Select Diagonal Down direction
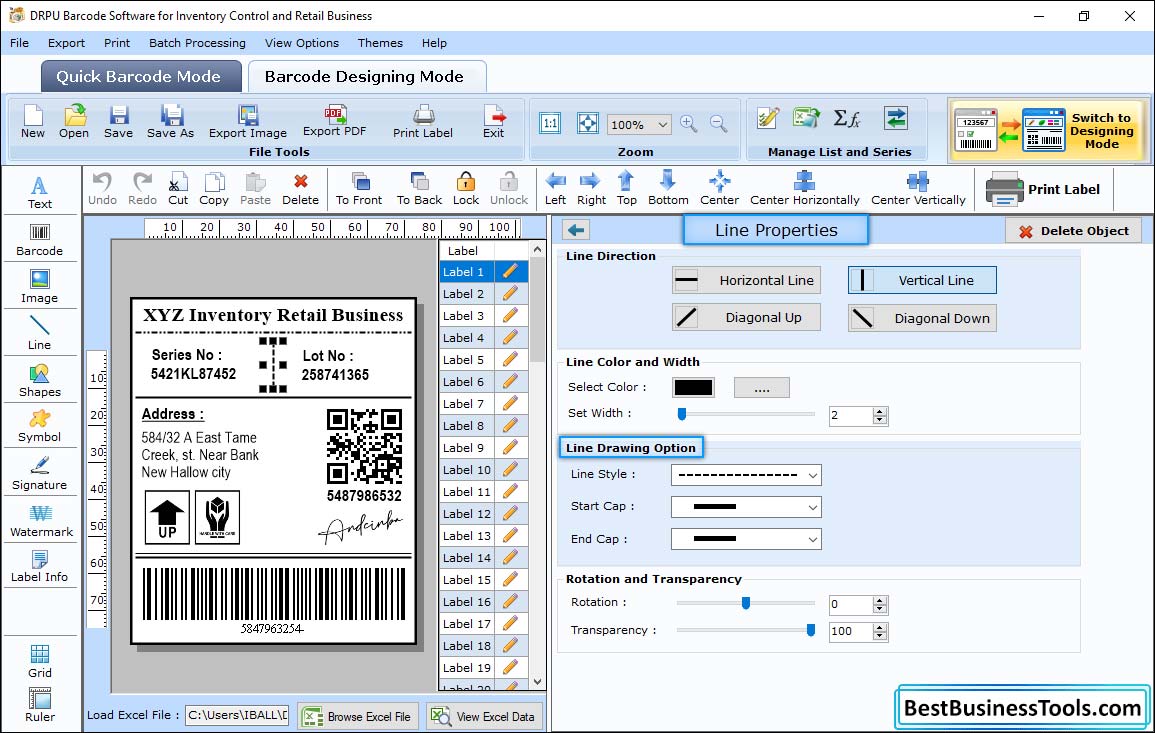 point(922,318)
